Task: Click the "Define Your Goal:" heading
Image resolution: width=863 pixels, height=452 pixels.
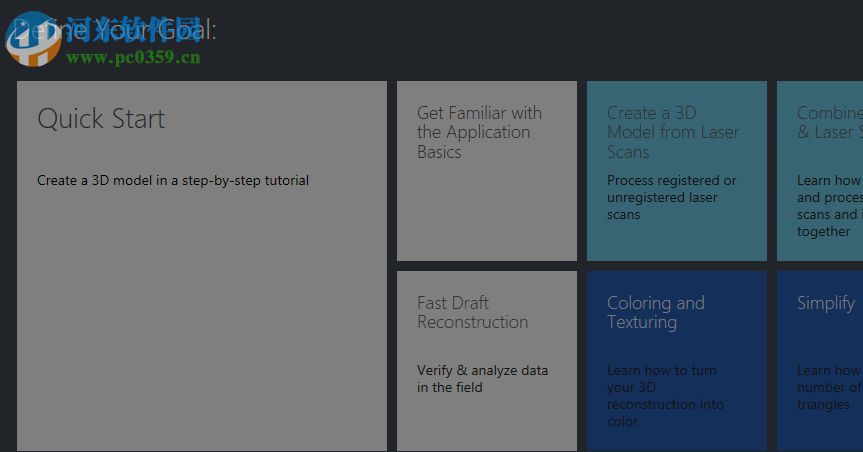Action: pyautogui.click(x=130, y=29)
